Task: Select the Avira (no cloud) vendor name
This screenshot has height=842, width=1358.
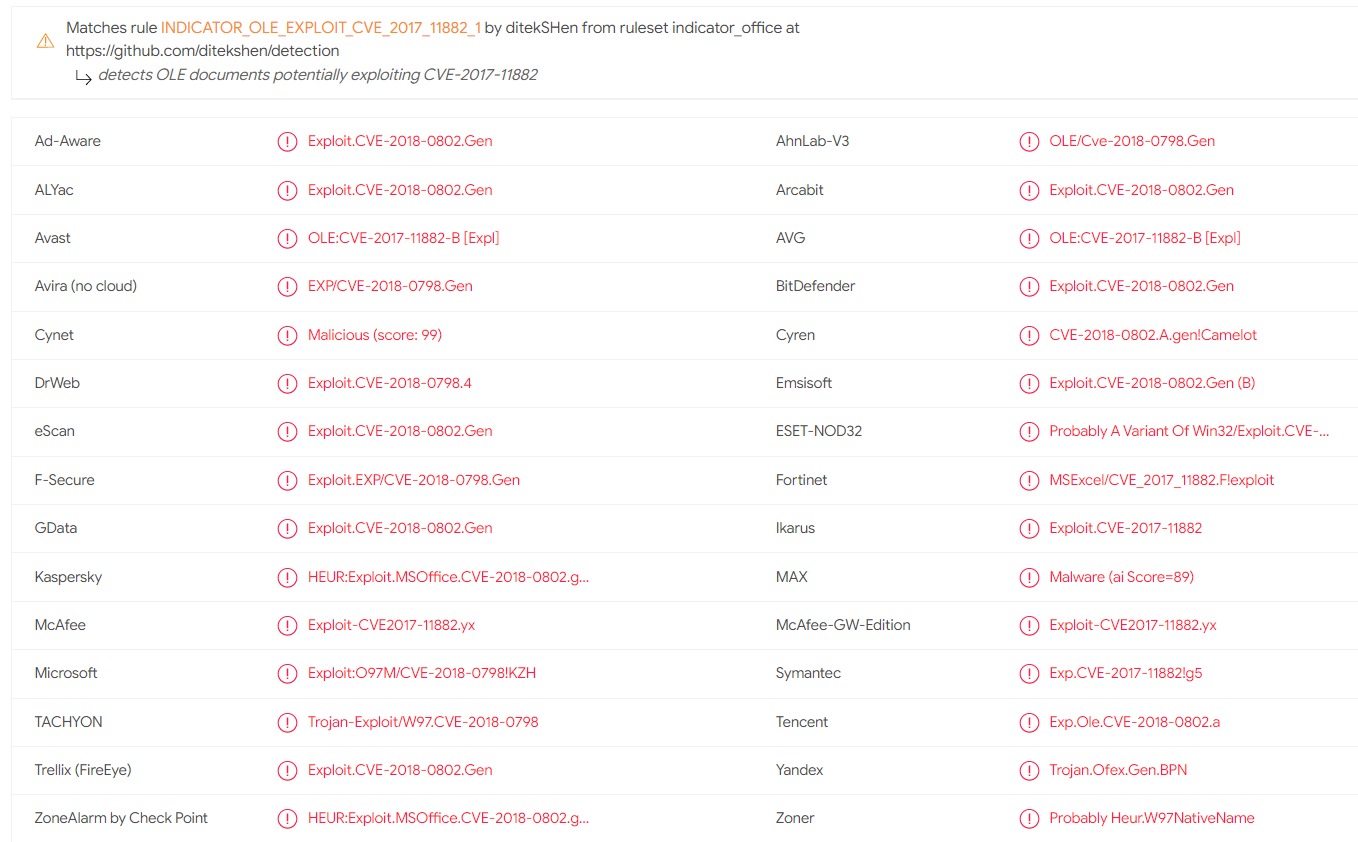Action: pos(85,286)
